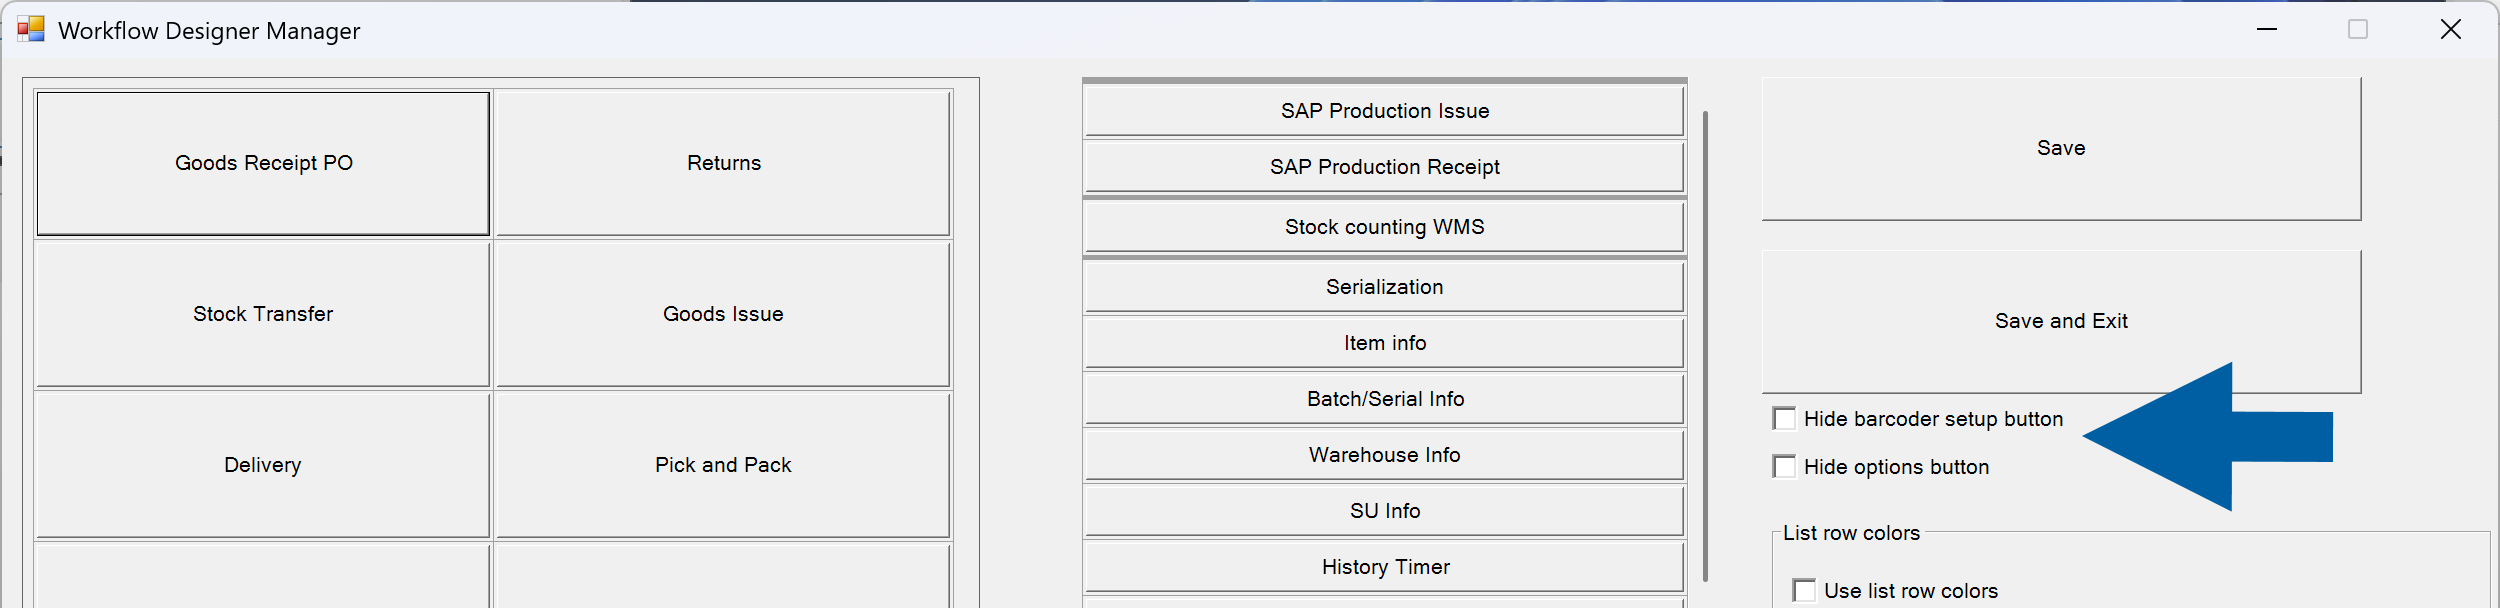
Task: Choose the Goods Issue button
Action: 723,314
